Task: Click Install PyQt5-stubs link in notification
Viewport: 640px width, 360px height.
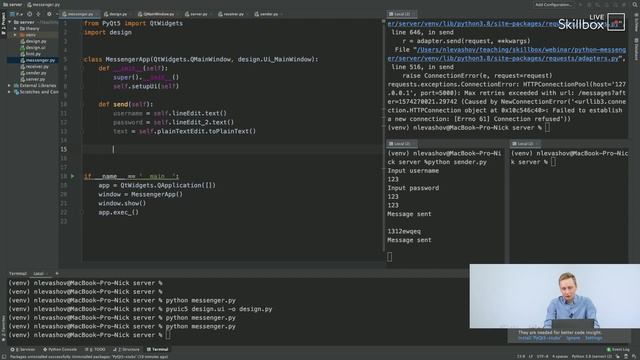Action: coord(539,338)
